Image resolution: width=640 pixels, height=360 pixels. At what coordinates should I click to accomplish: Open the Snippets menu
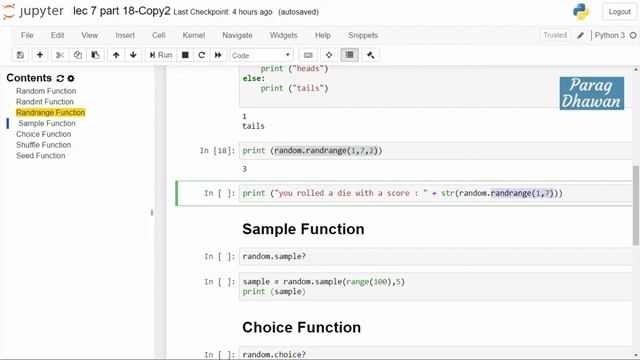363,36
